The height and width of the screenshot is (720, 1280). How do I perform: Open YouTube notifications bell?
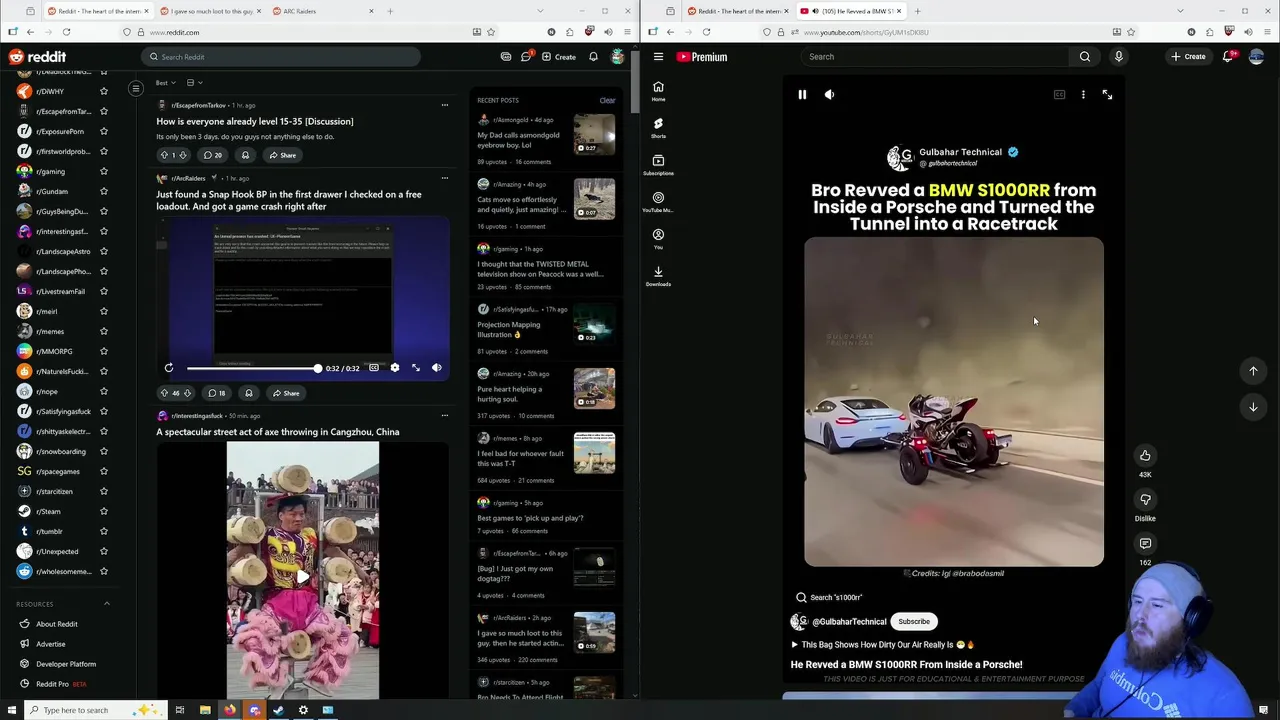point(1228,57)
